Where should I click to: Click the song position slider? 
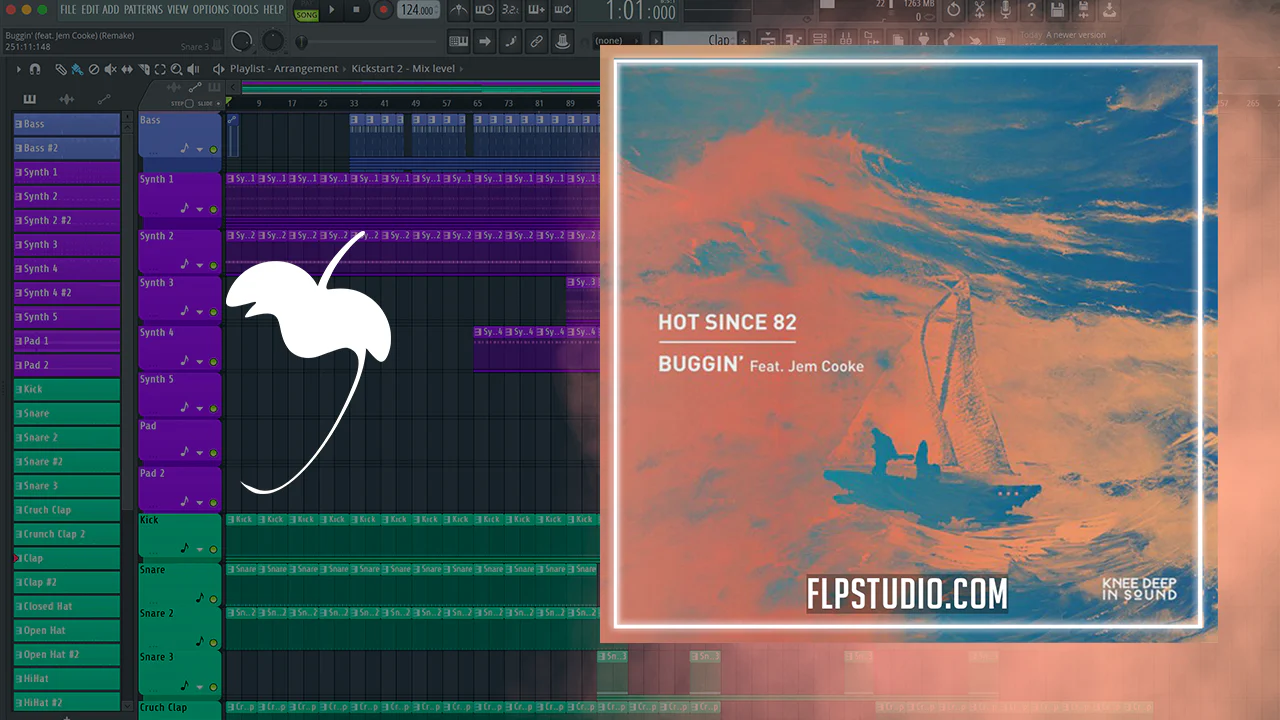(368, 42)
